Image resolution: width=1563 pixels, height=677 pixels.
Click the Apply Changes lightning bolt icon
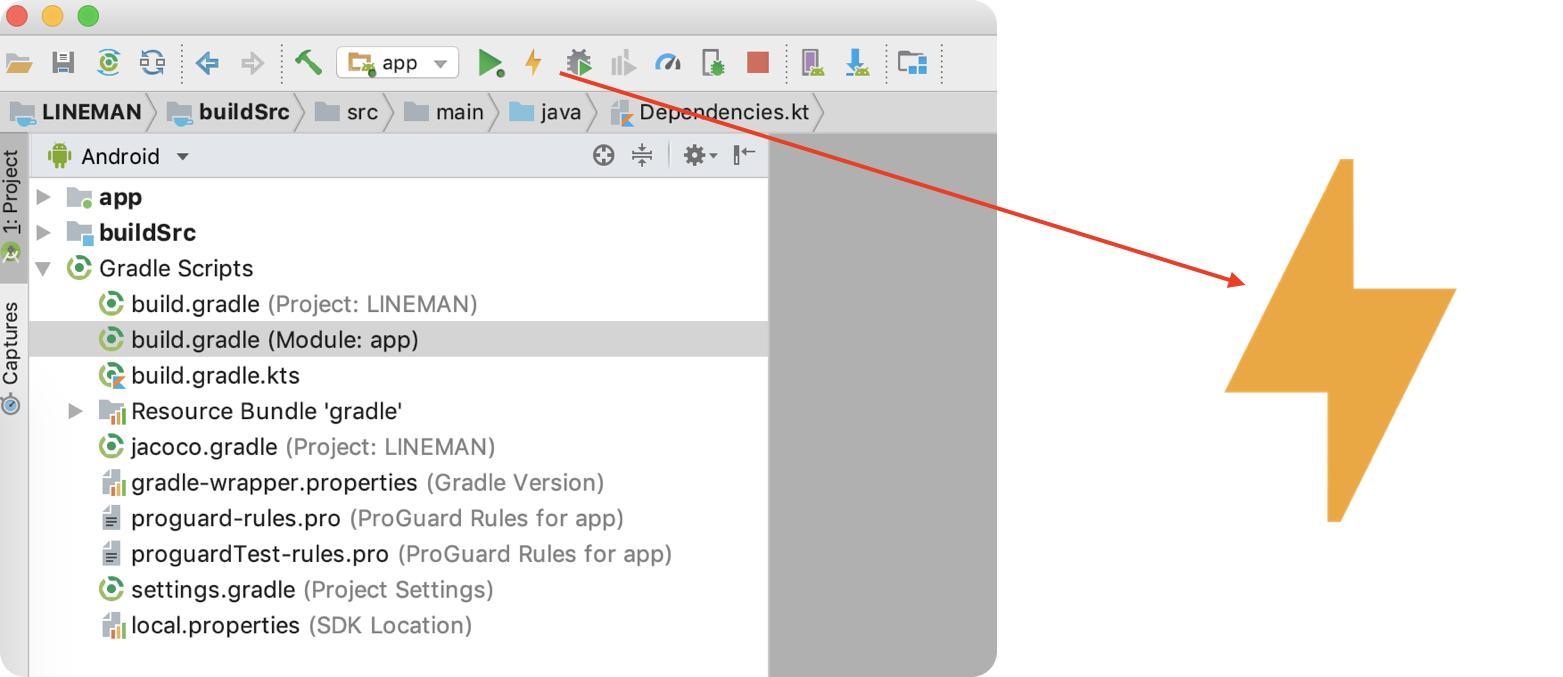pos(533,62)
